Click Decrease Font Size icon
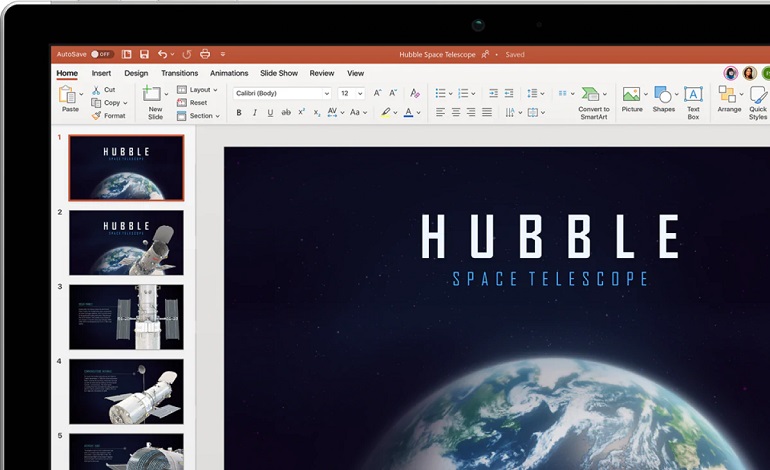770x470 pixels. point(393,93)
